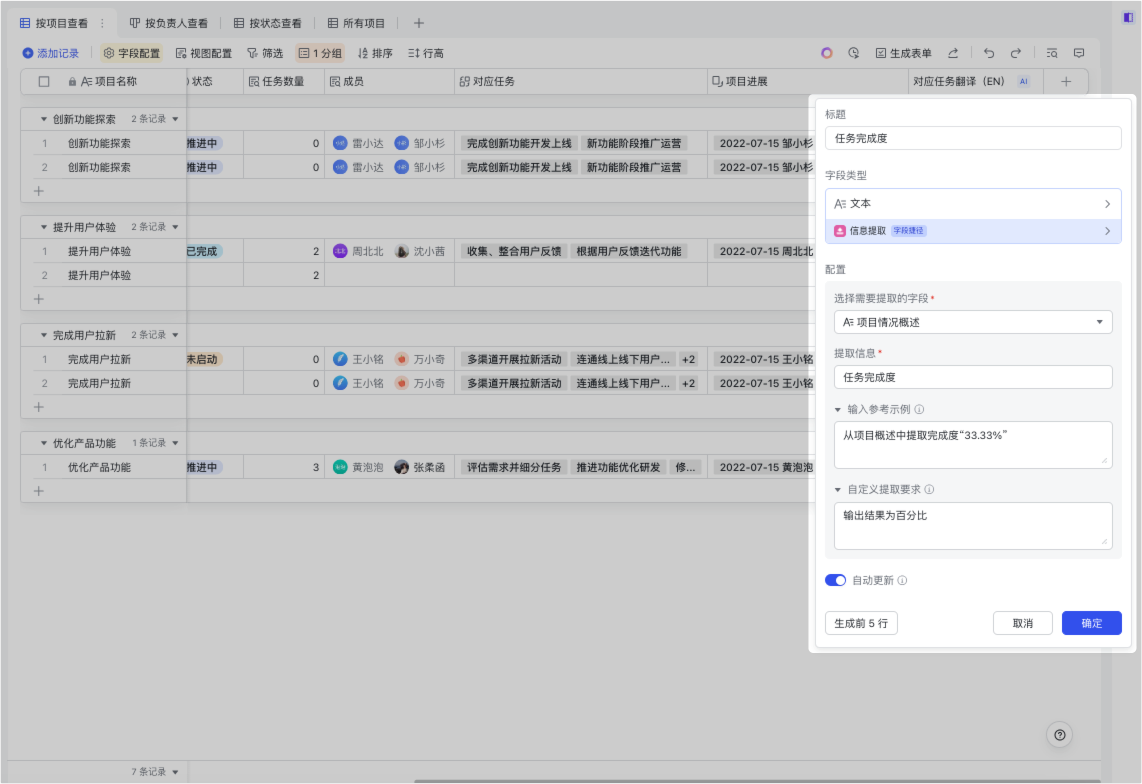Click the 生成前 5 行 button

(x=861, y=623)
